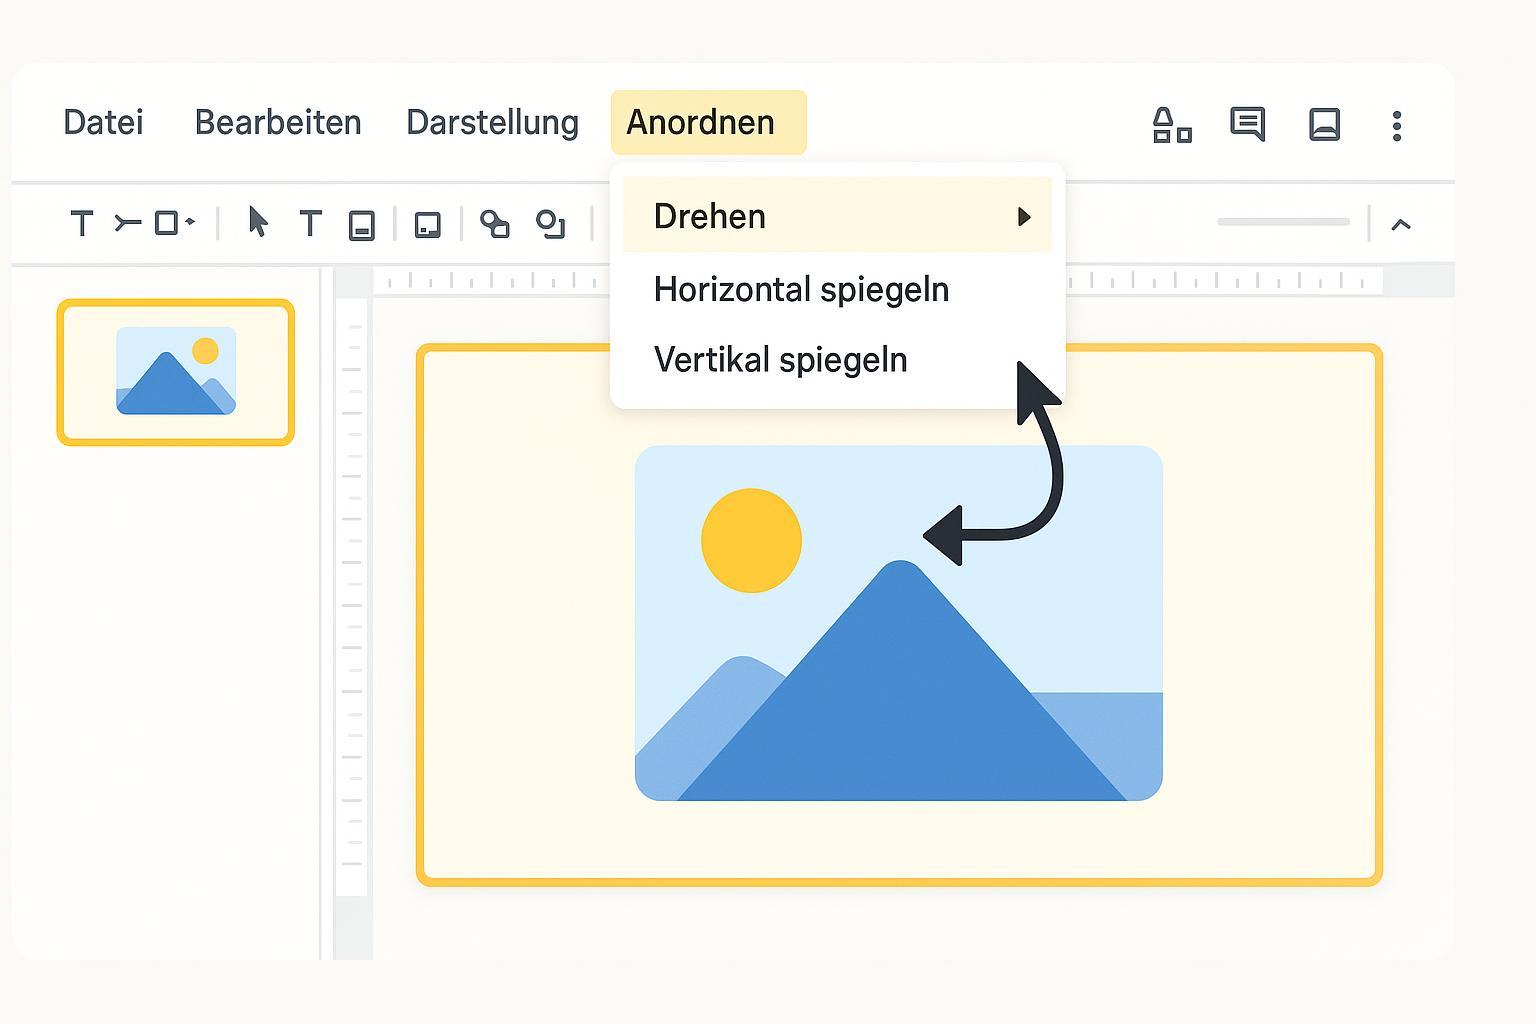Expand the Drehen submenu arrow
This screenshot has width=1536, height=1024.
tap(1023, 217)
